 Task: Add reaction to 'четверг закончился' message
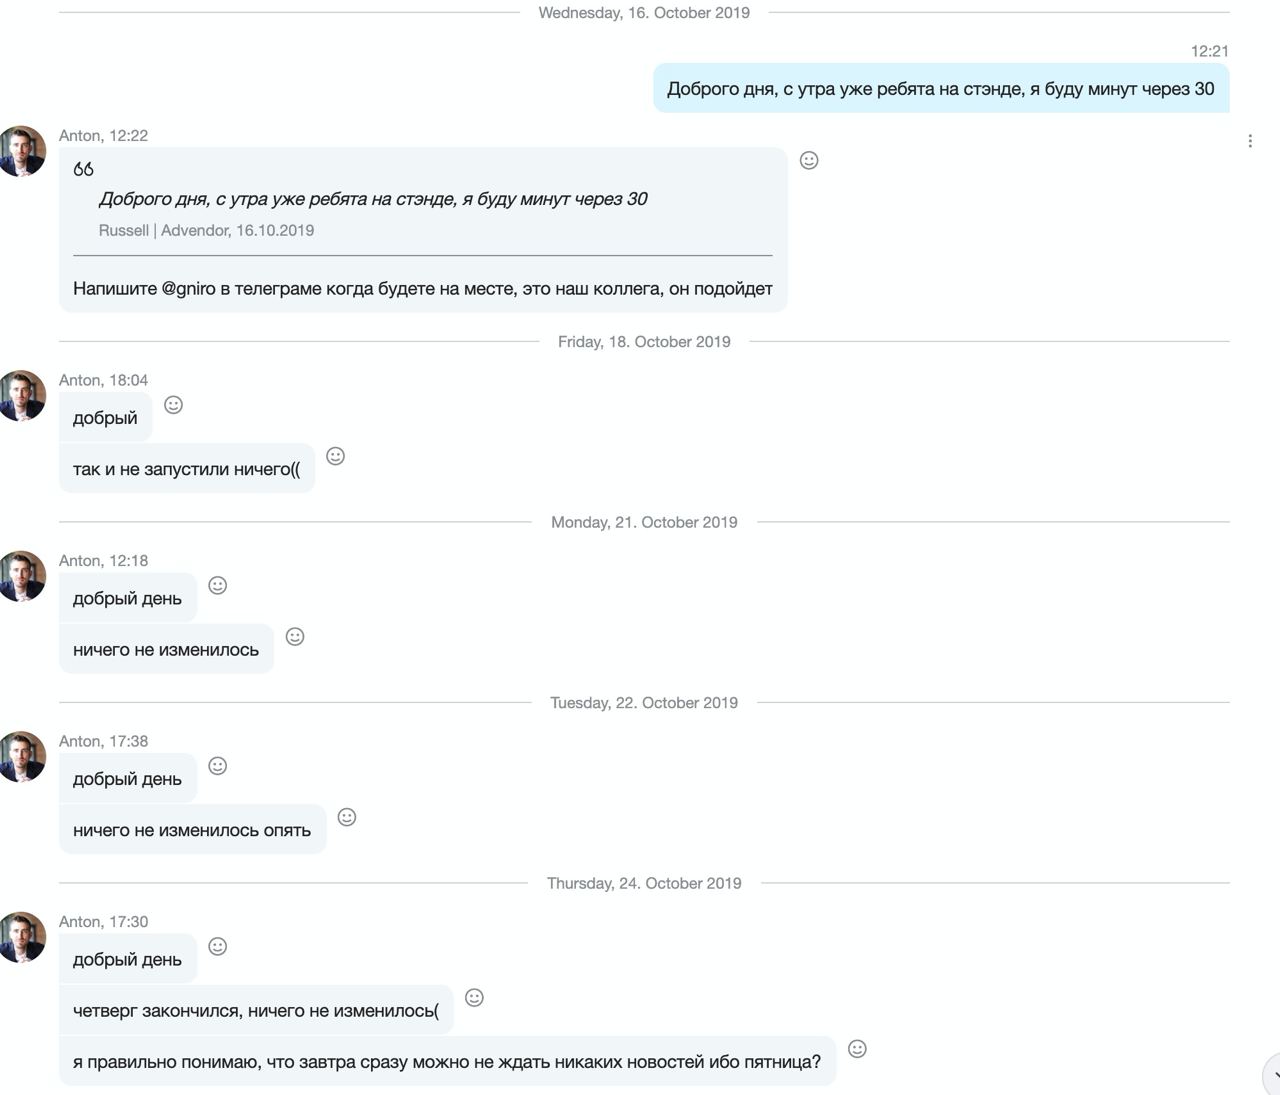click(475, 997)
